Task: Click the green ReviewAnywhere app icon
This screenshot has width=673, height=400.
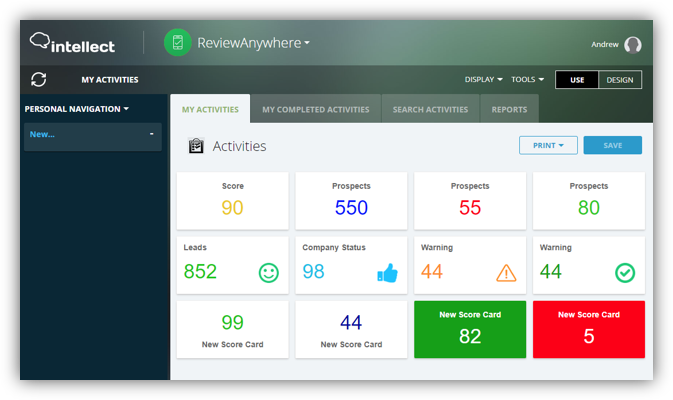Action: point(177,43)
